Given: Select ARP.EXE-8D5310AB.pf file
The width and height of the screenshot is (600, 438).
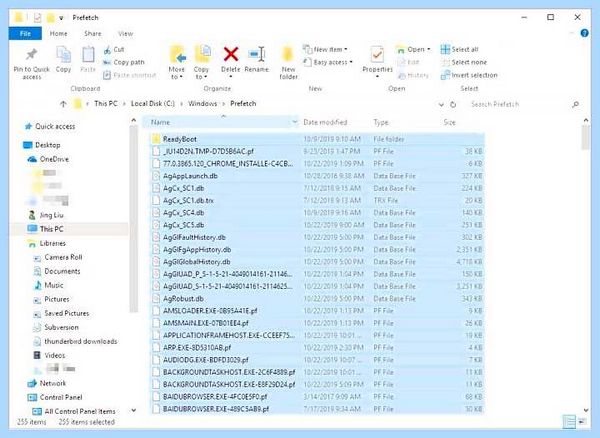Looking at the screenshot, I should pos(317,347).
